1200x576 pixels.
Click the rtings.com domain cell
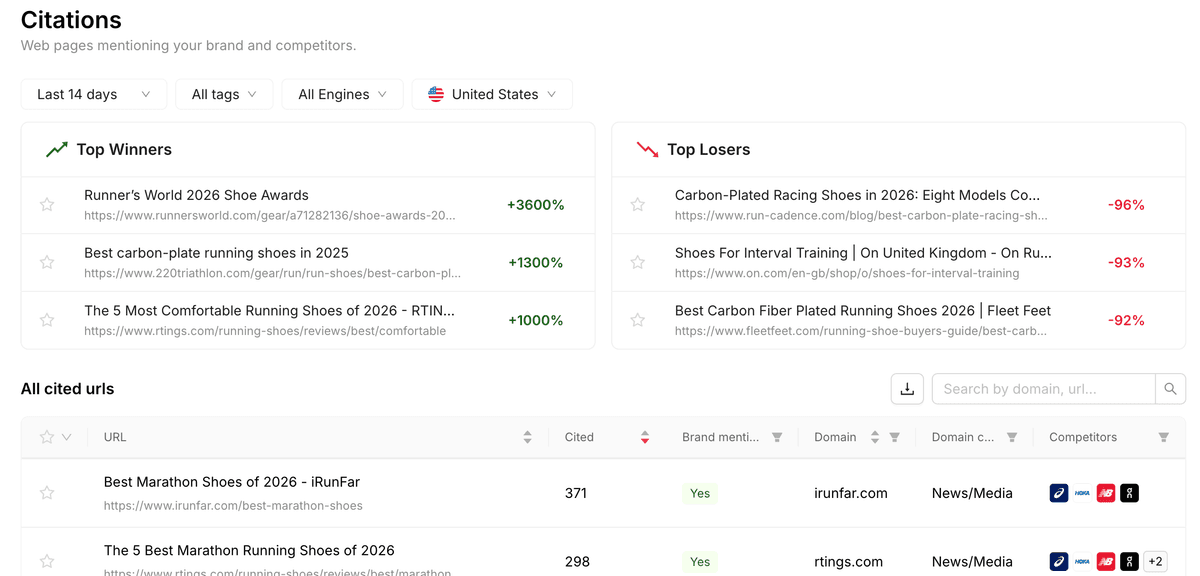pos(848,561)
